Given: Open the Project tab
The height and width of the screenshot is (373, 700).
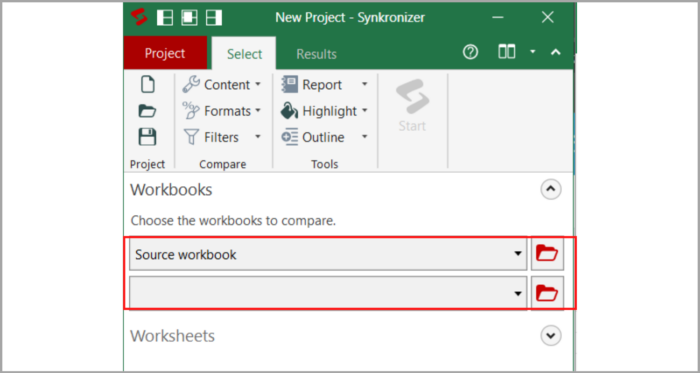Looking at the screenshot, I should tap(165, 53).
